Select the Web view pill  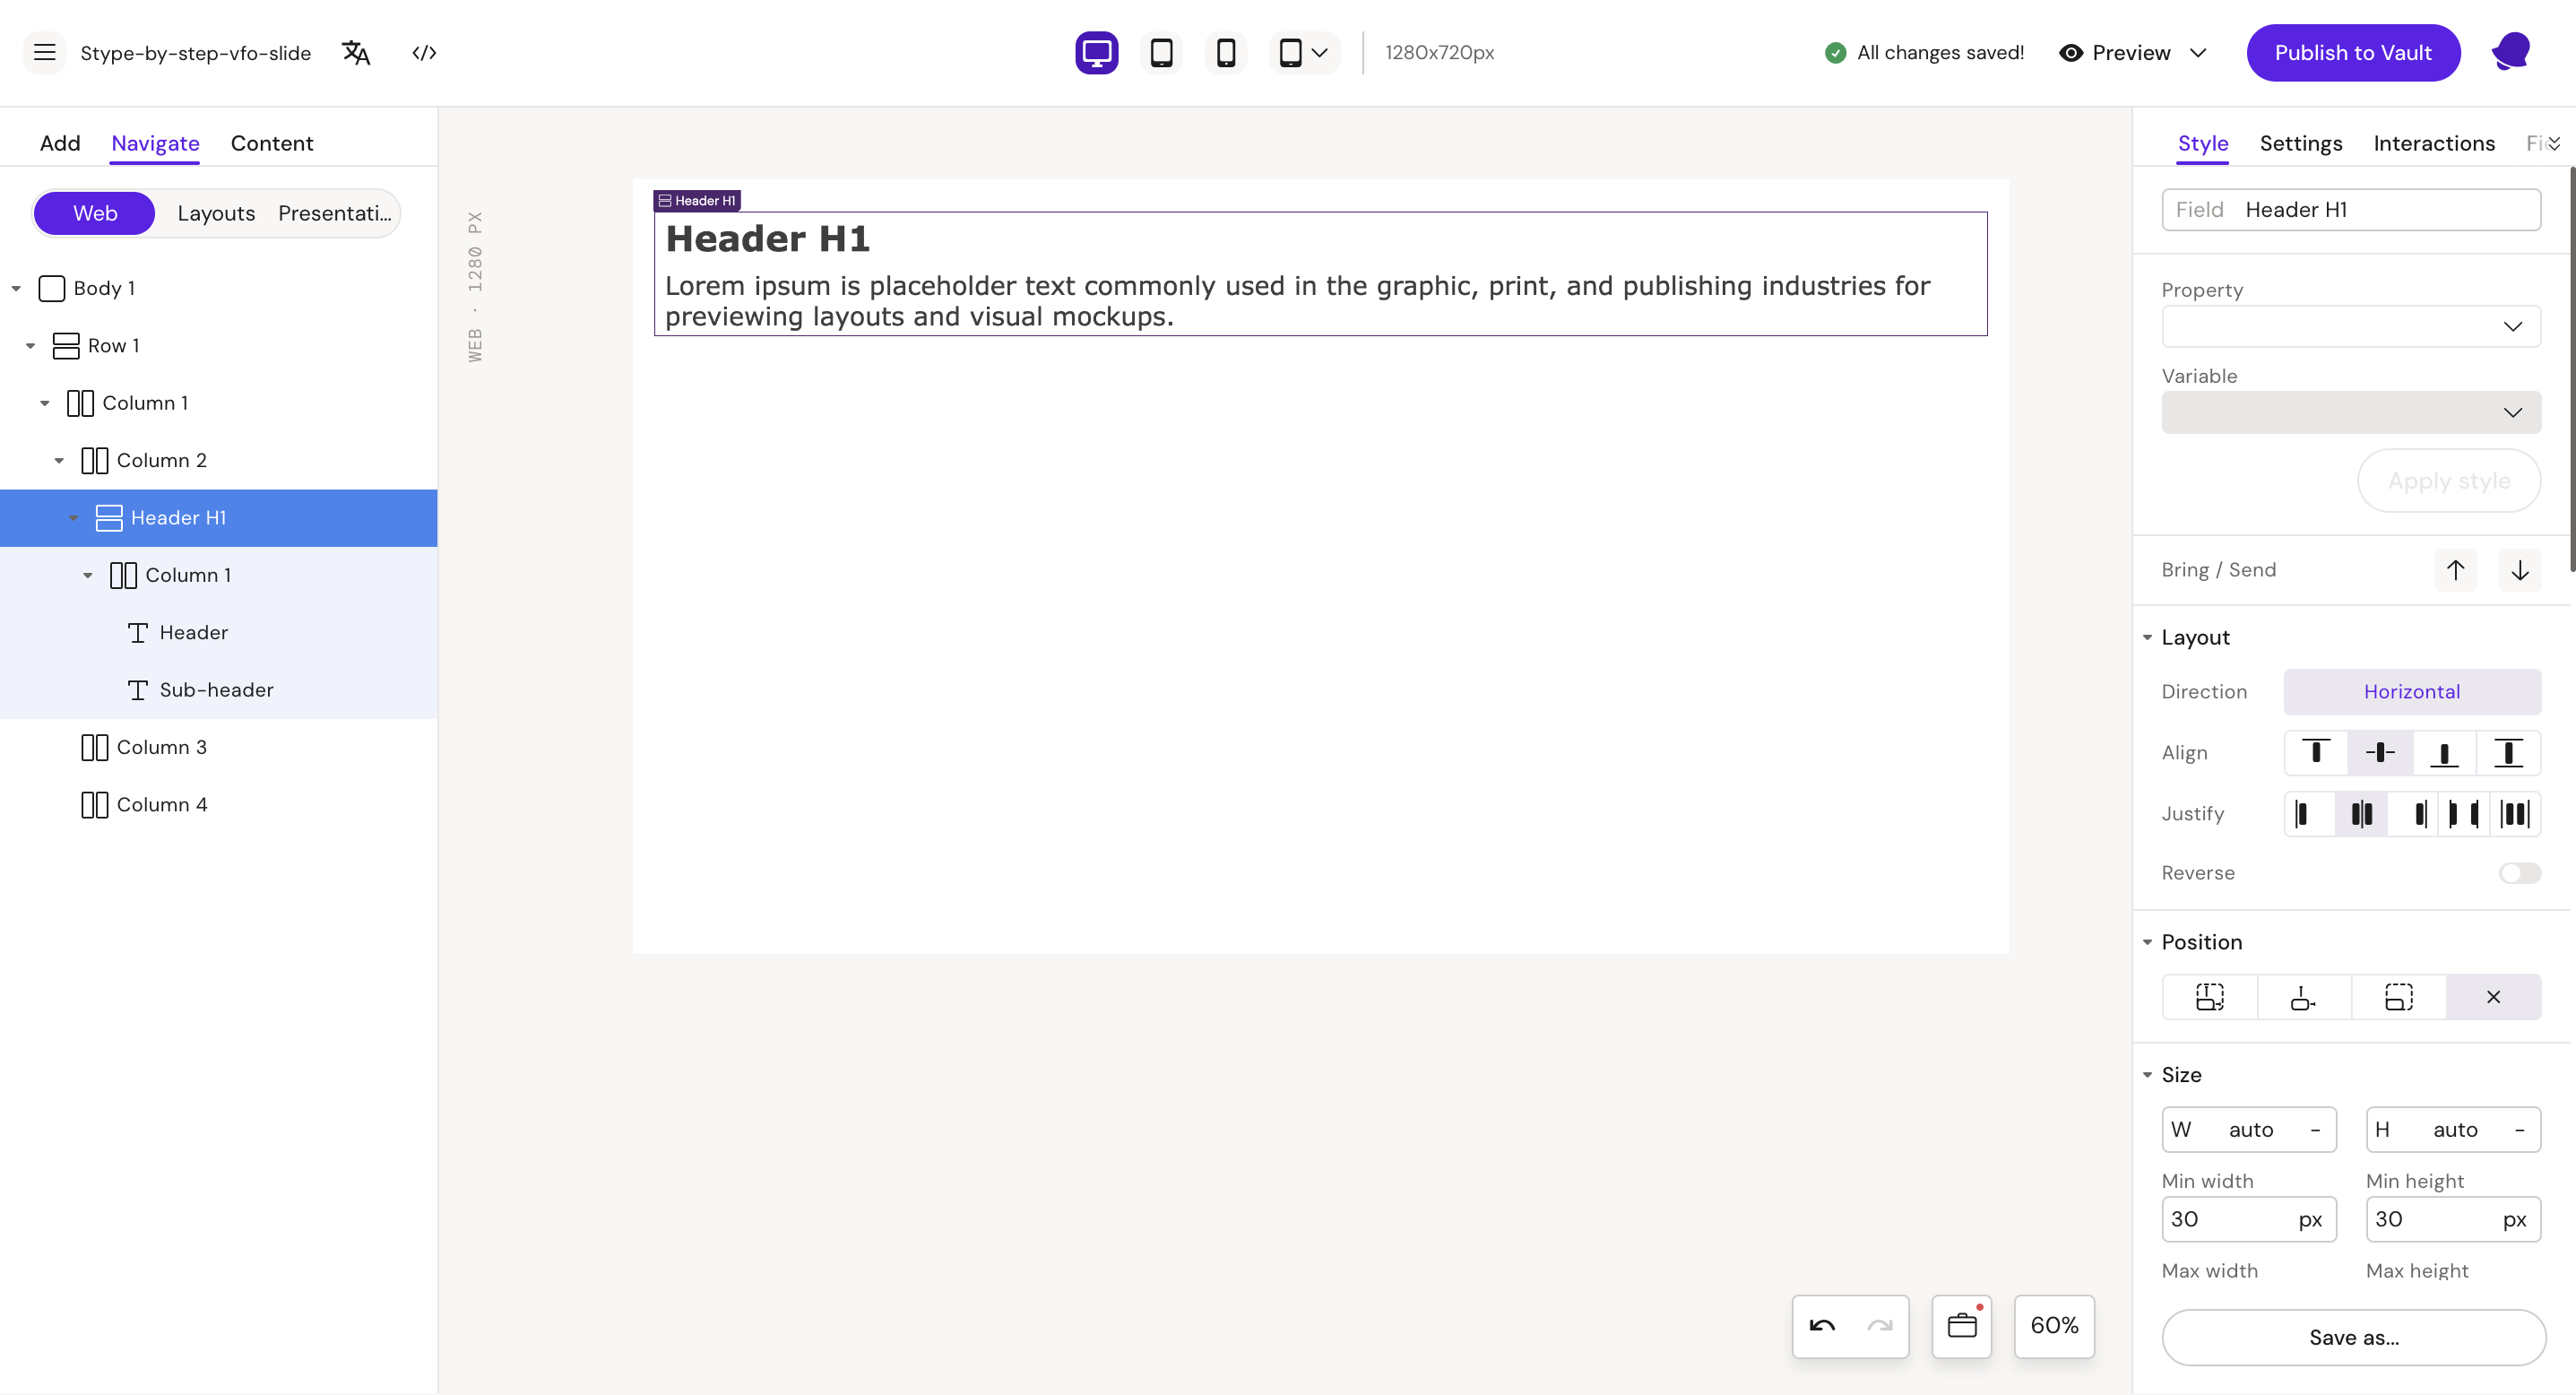tap(94, 213)
